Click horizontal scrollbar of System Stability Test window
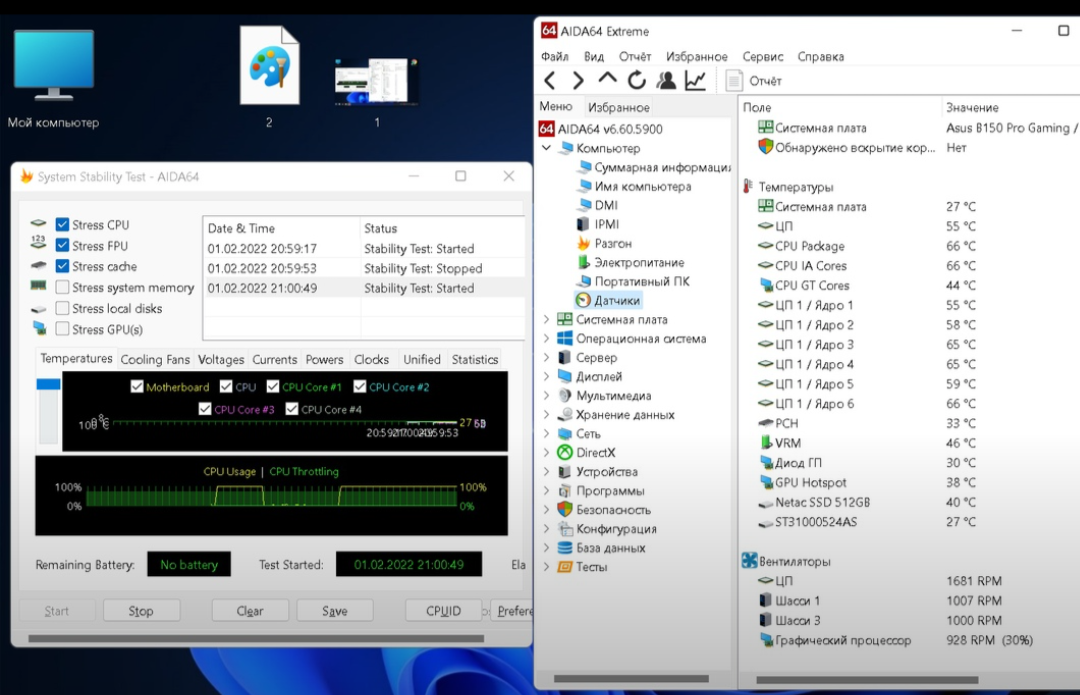The width and height of the screenshot is (1080, 695). (256, 639)
